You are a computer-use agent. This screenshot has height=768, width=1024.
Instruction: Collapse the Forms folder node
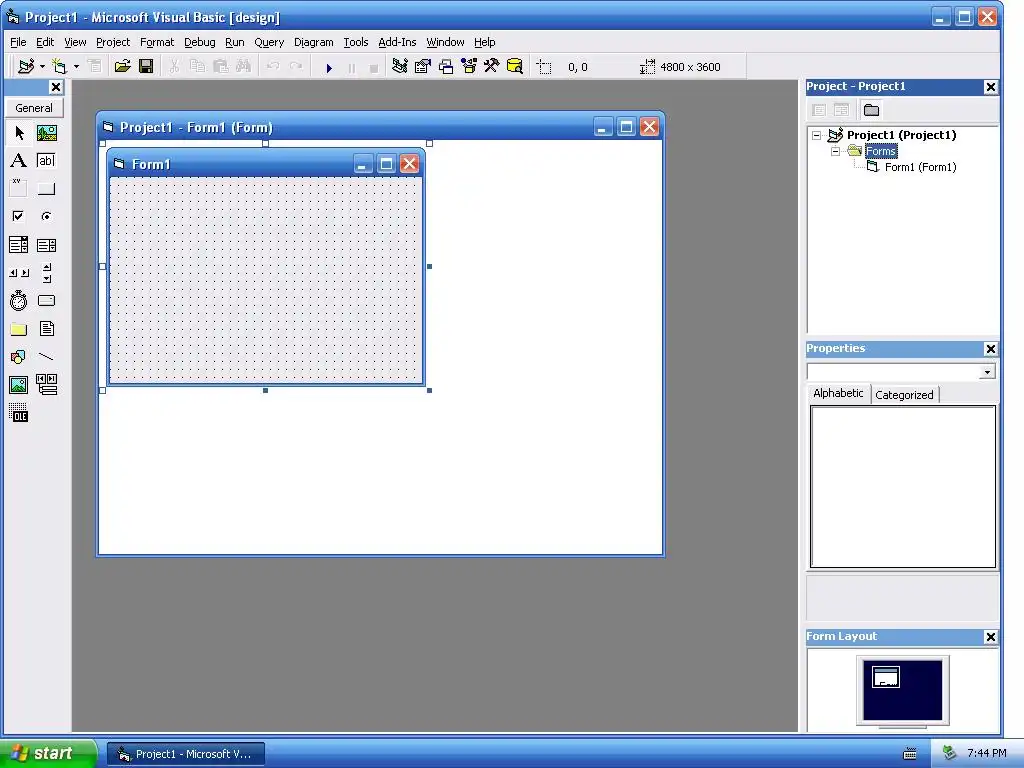pos(835,152)
